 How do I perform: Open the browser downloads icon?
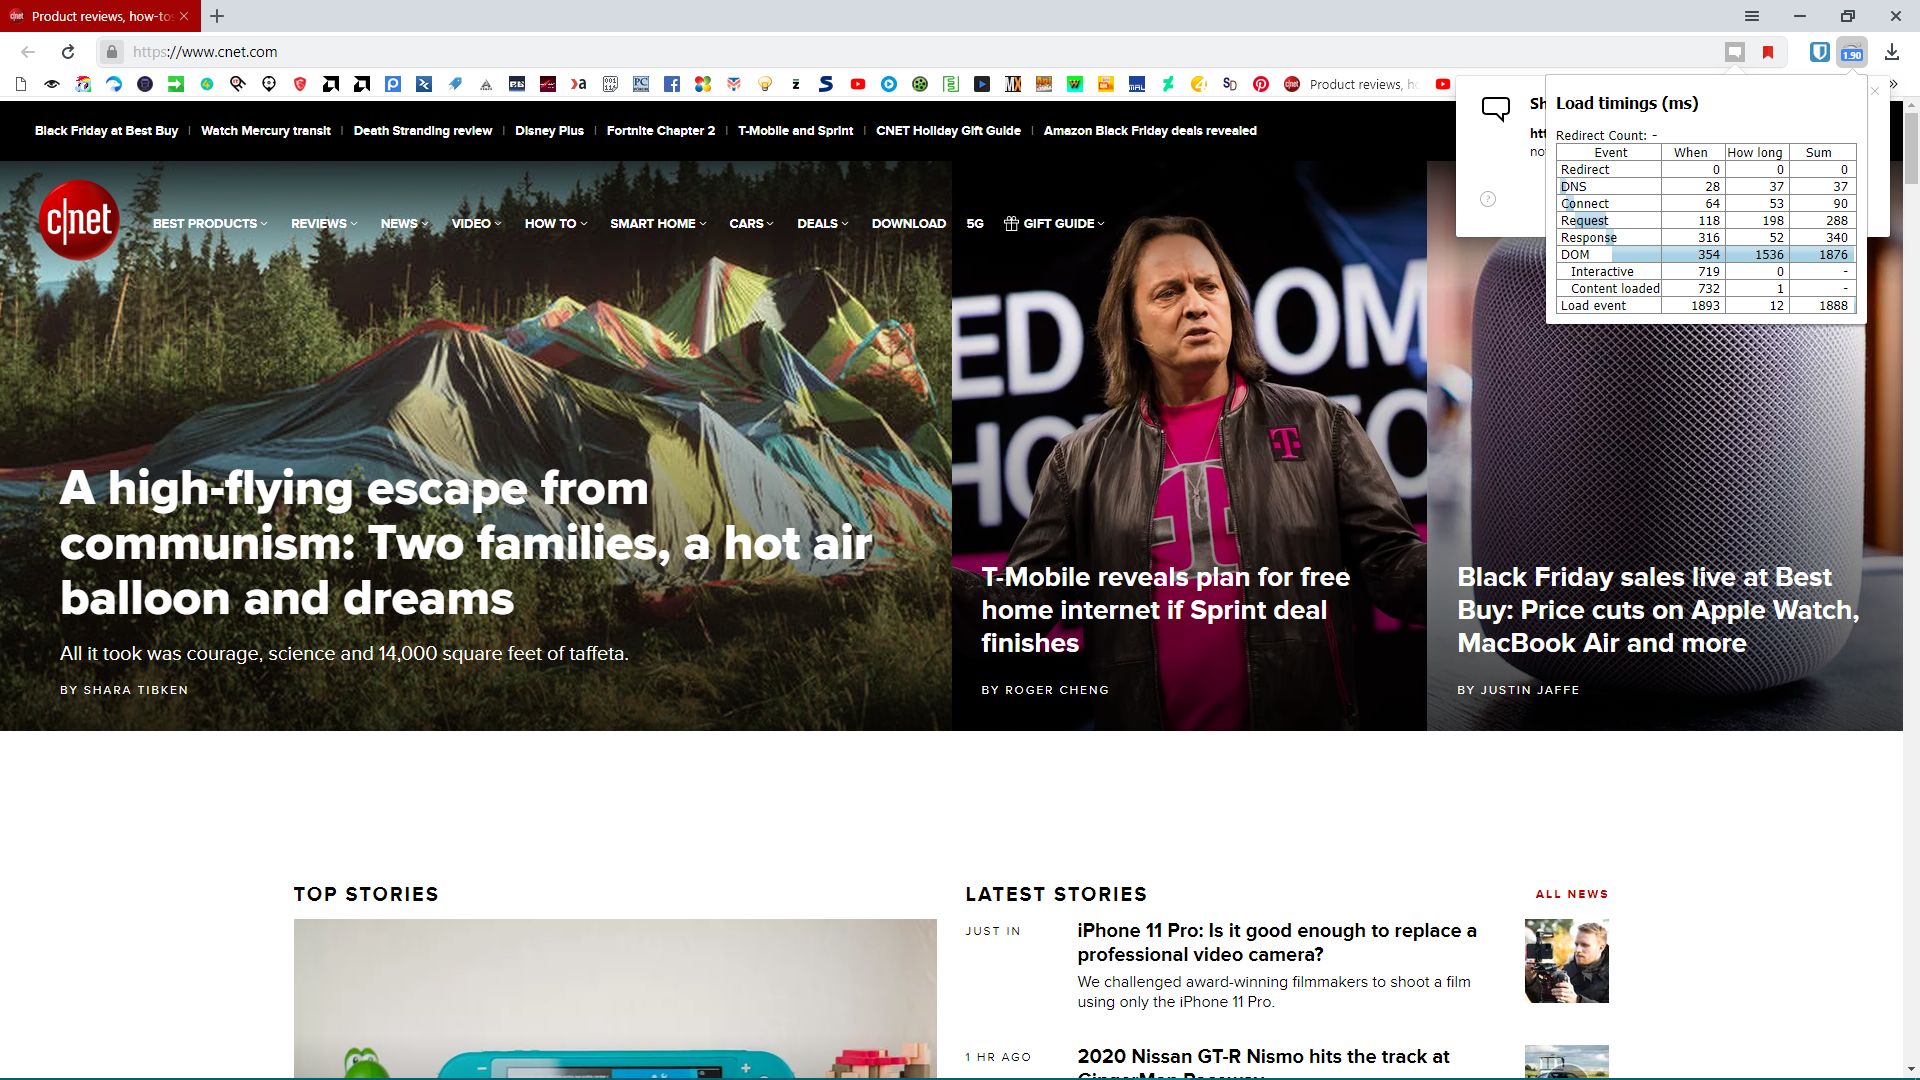(x=1891, y=52)
